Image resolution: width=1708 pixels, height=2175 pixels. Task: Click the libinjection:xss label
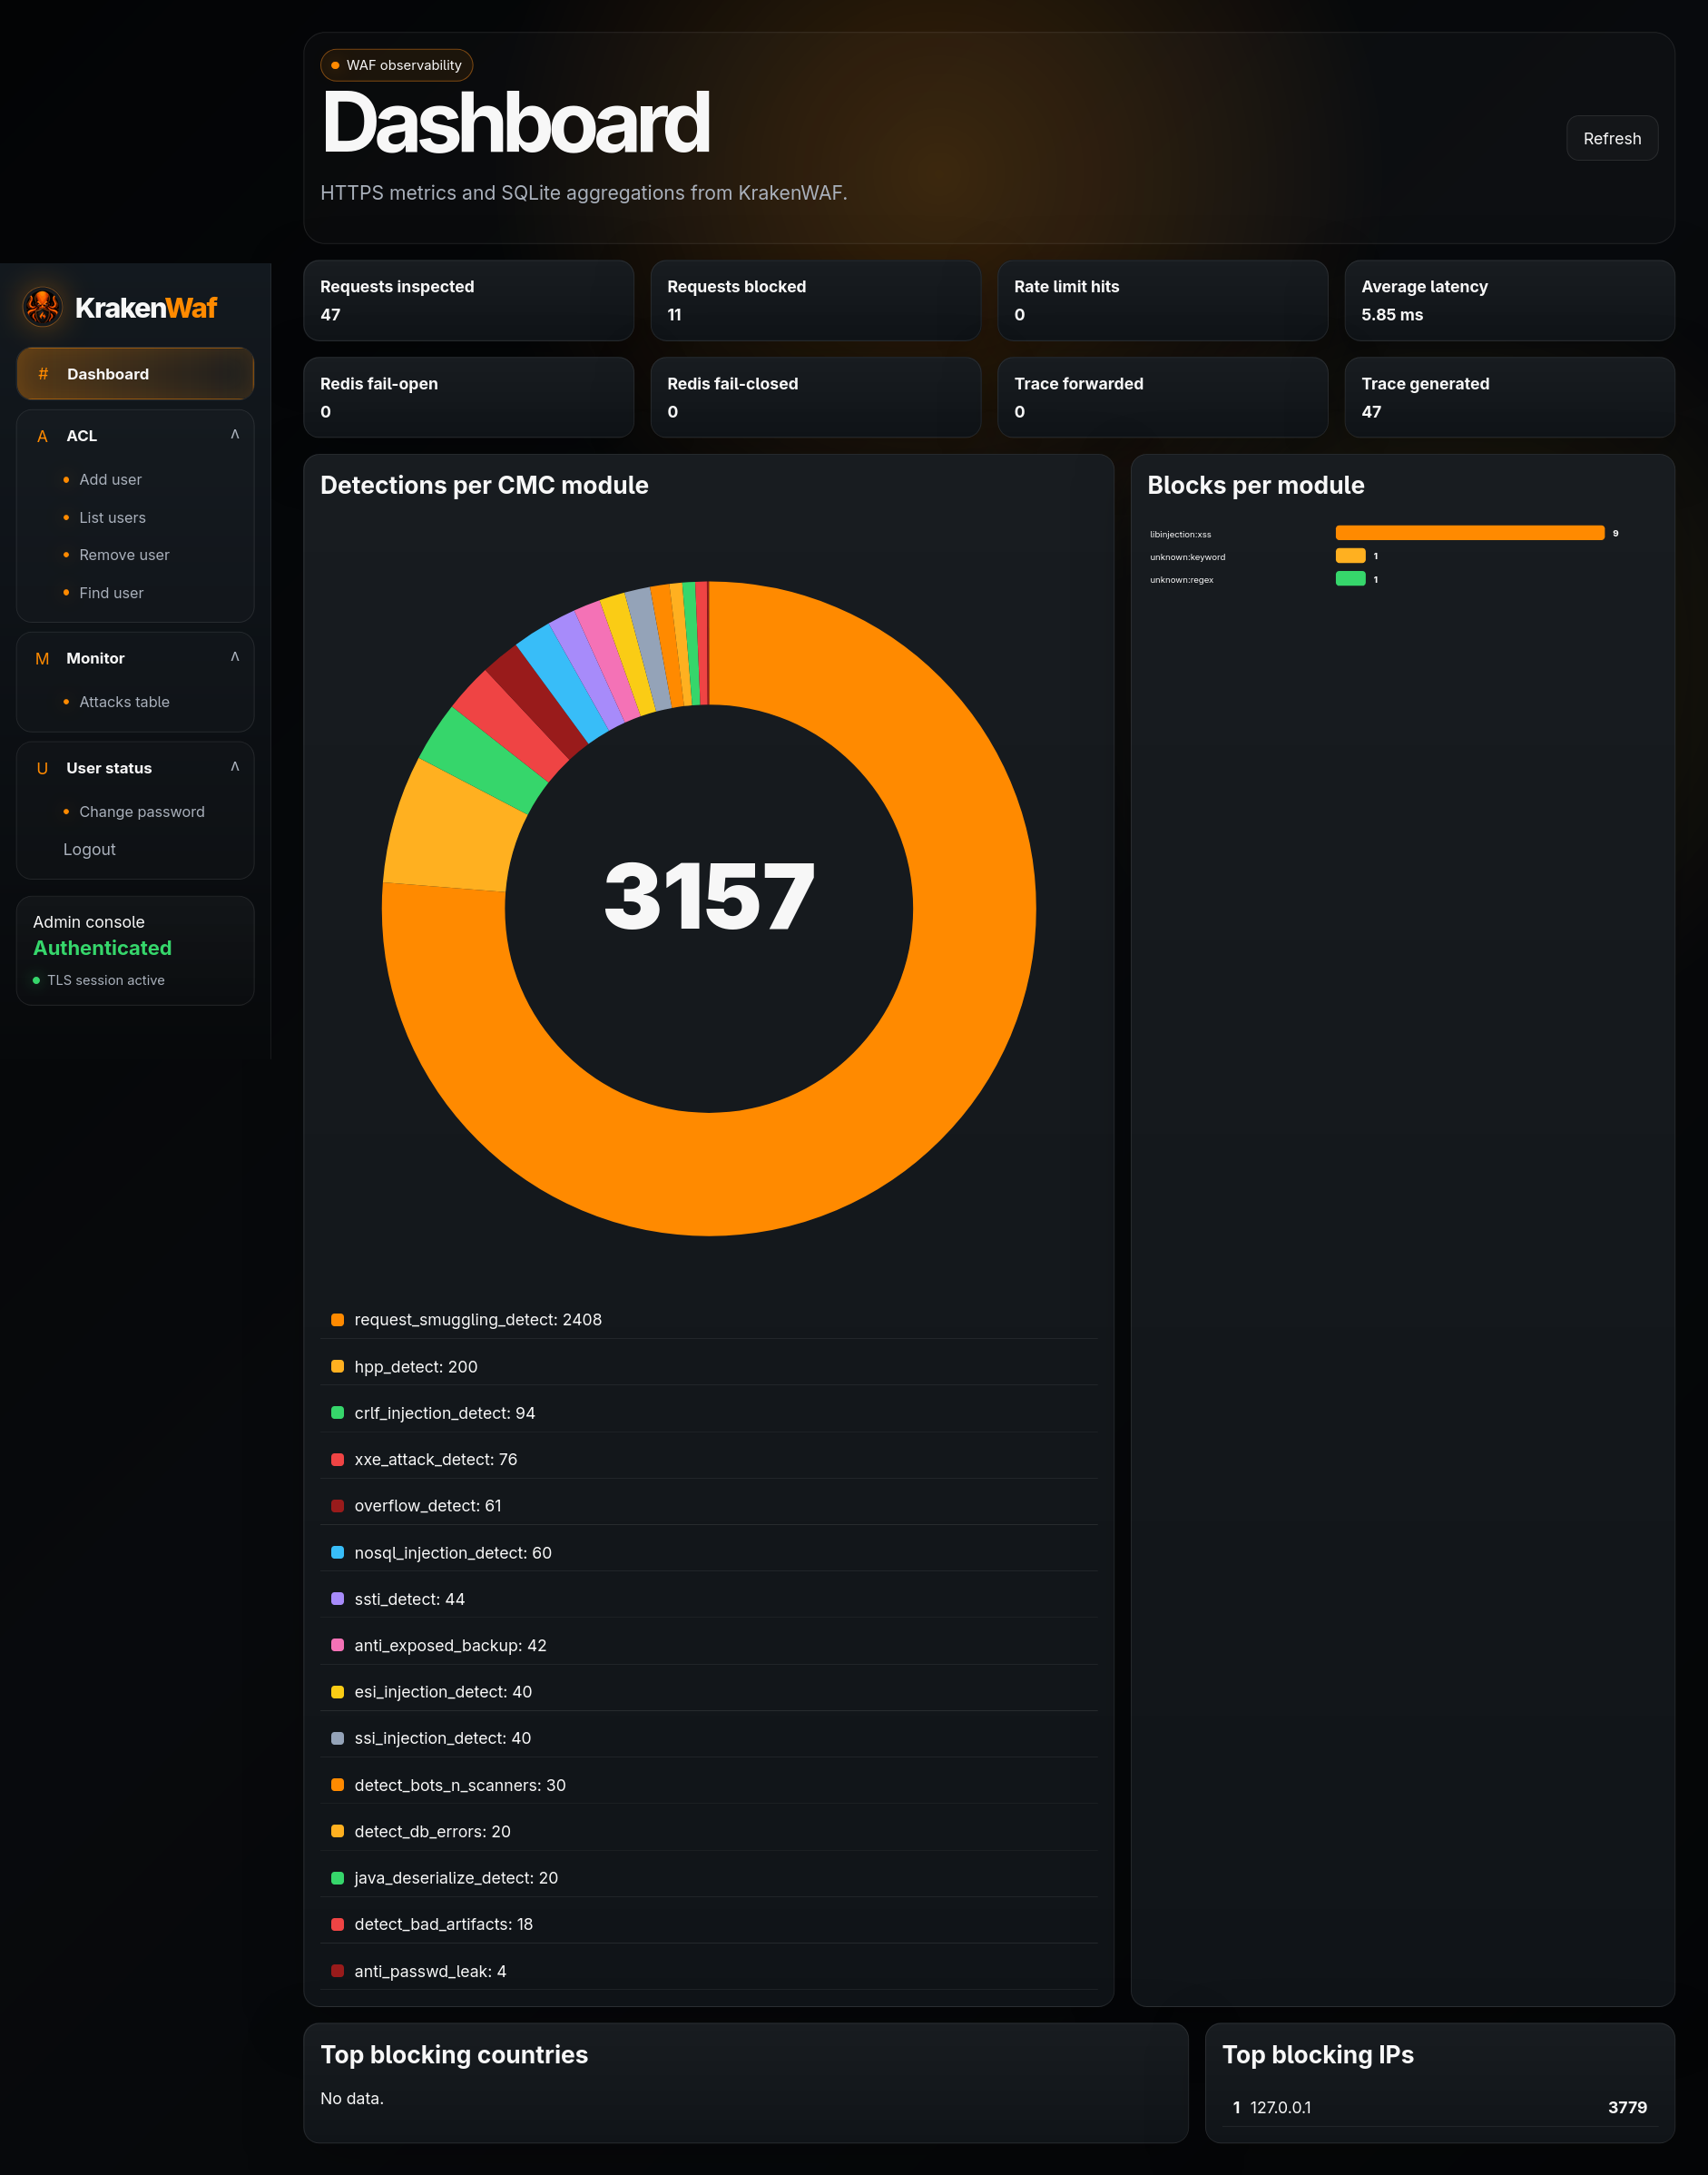(x=1180, y=534)
